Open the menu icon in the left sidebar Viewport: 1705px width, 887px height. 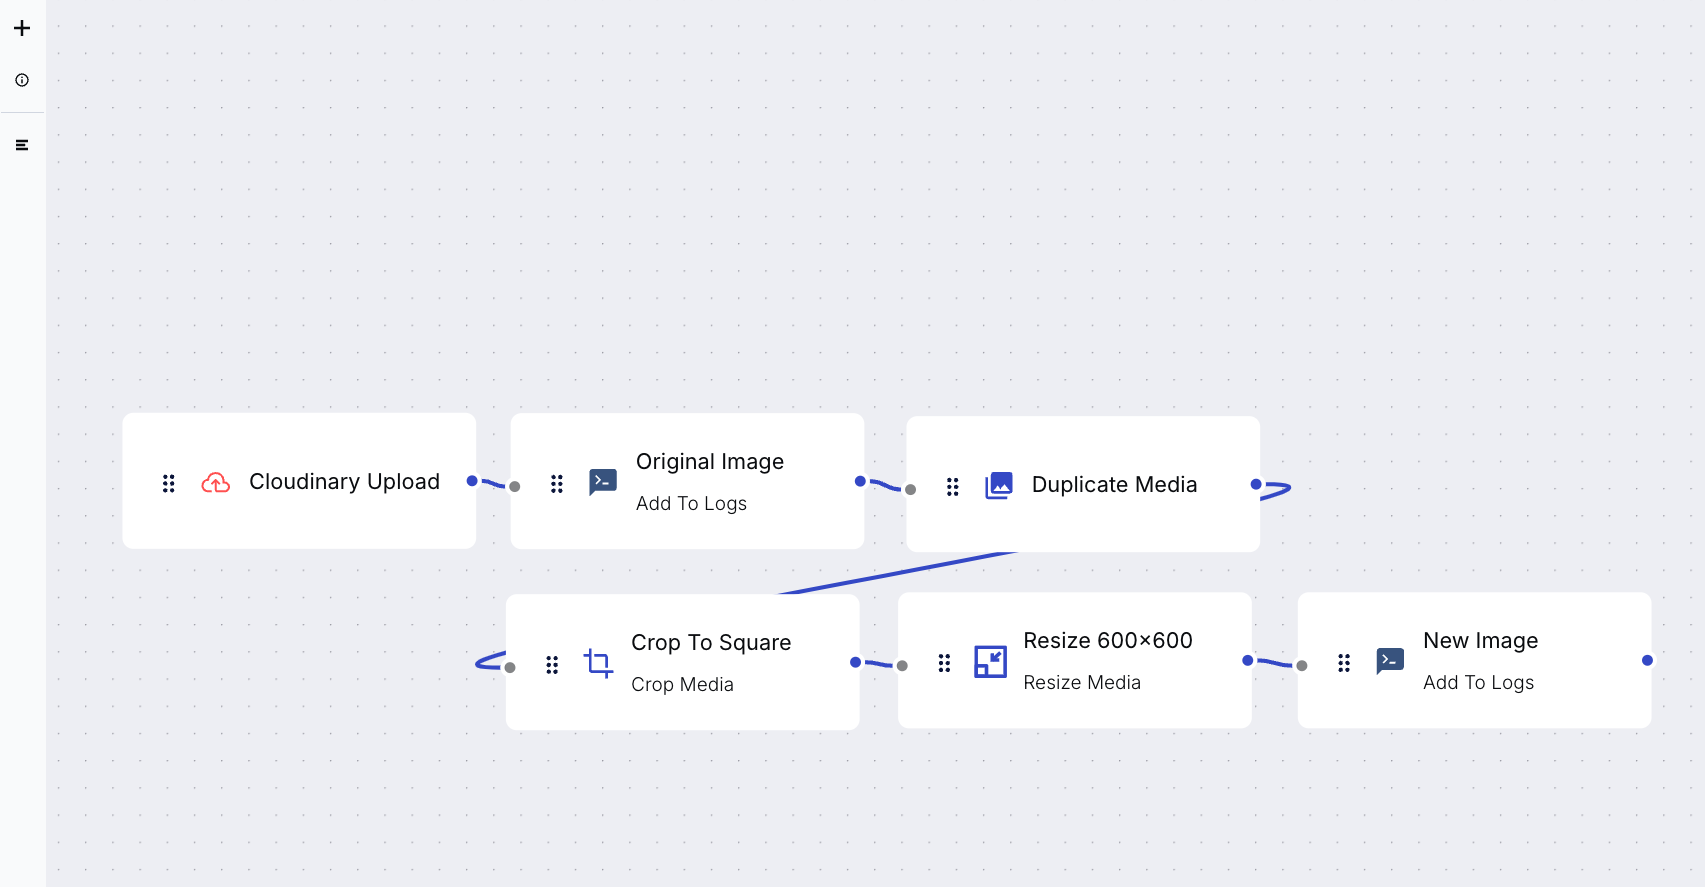click(x=21, y=144)
